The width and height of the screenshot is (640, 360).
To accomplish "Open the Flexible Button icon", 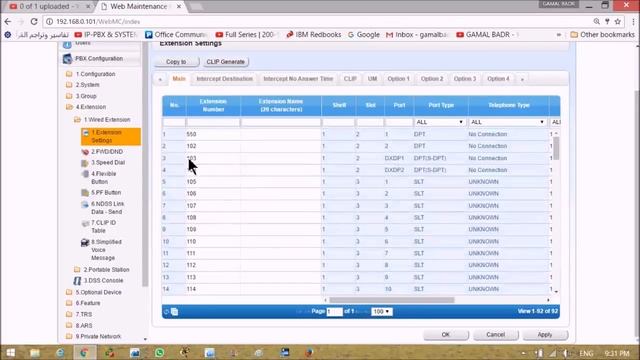I will (85, 174).
